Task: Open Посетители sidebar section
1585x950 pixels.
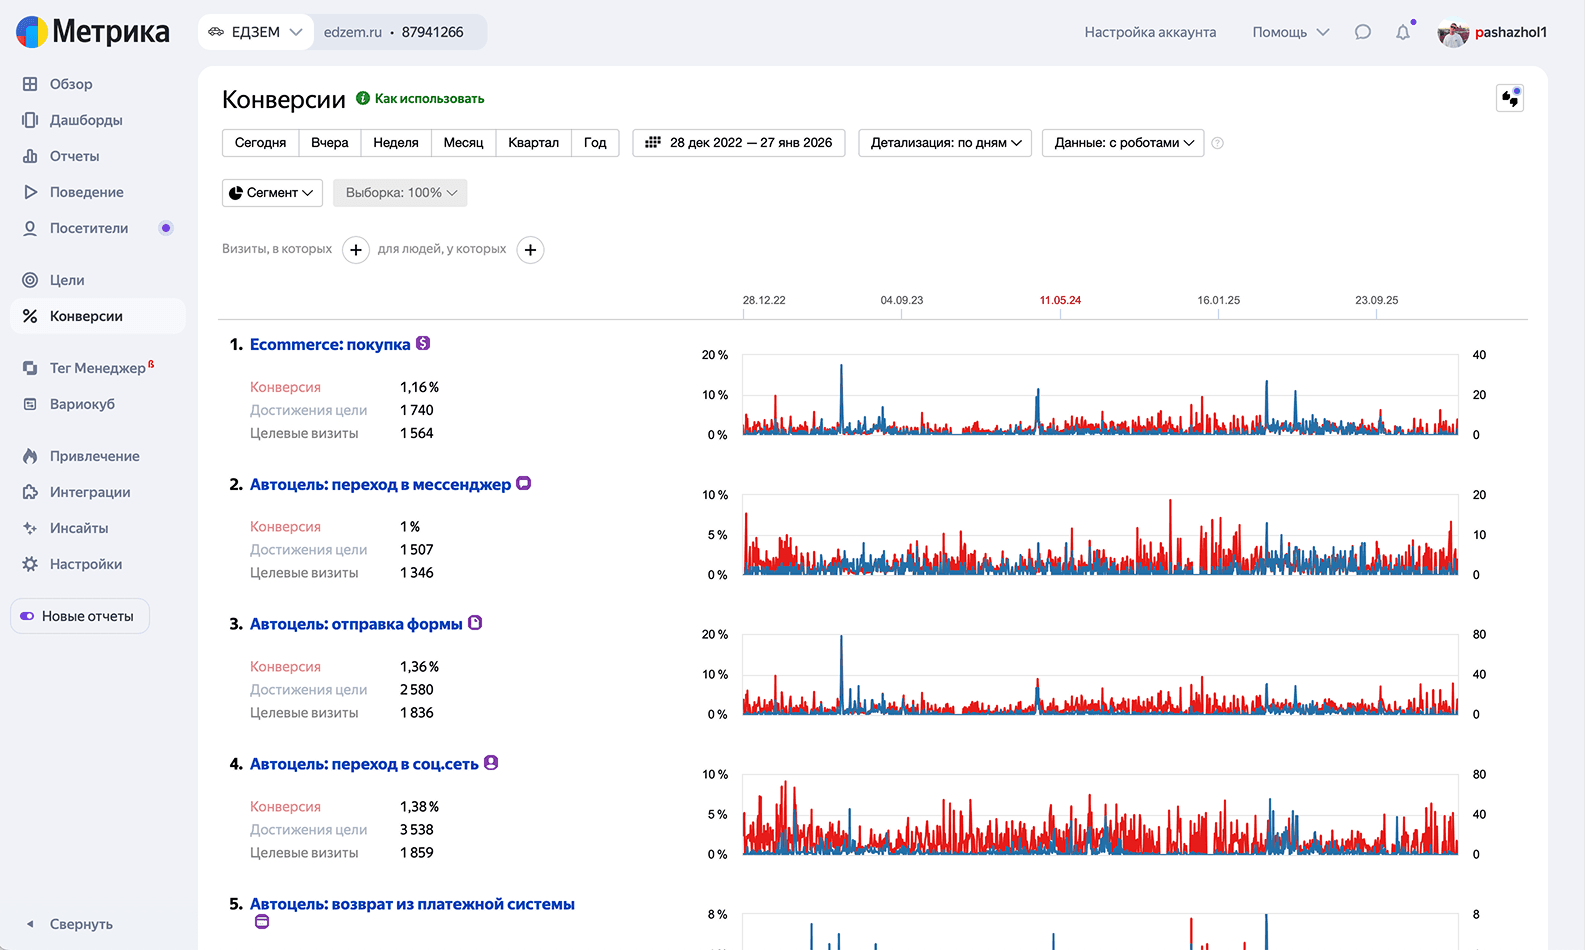Action: tap(89, 228)
